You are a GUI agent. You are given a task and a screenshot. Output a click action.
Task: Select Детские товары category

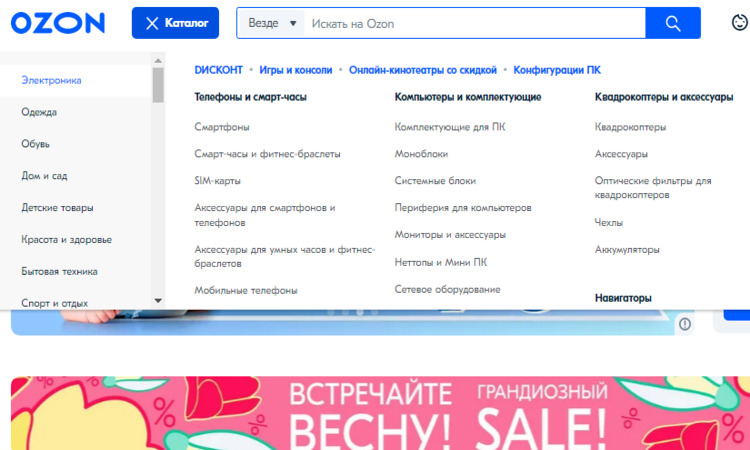(x=57, y=208)
